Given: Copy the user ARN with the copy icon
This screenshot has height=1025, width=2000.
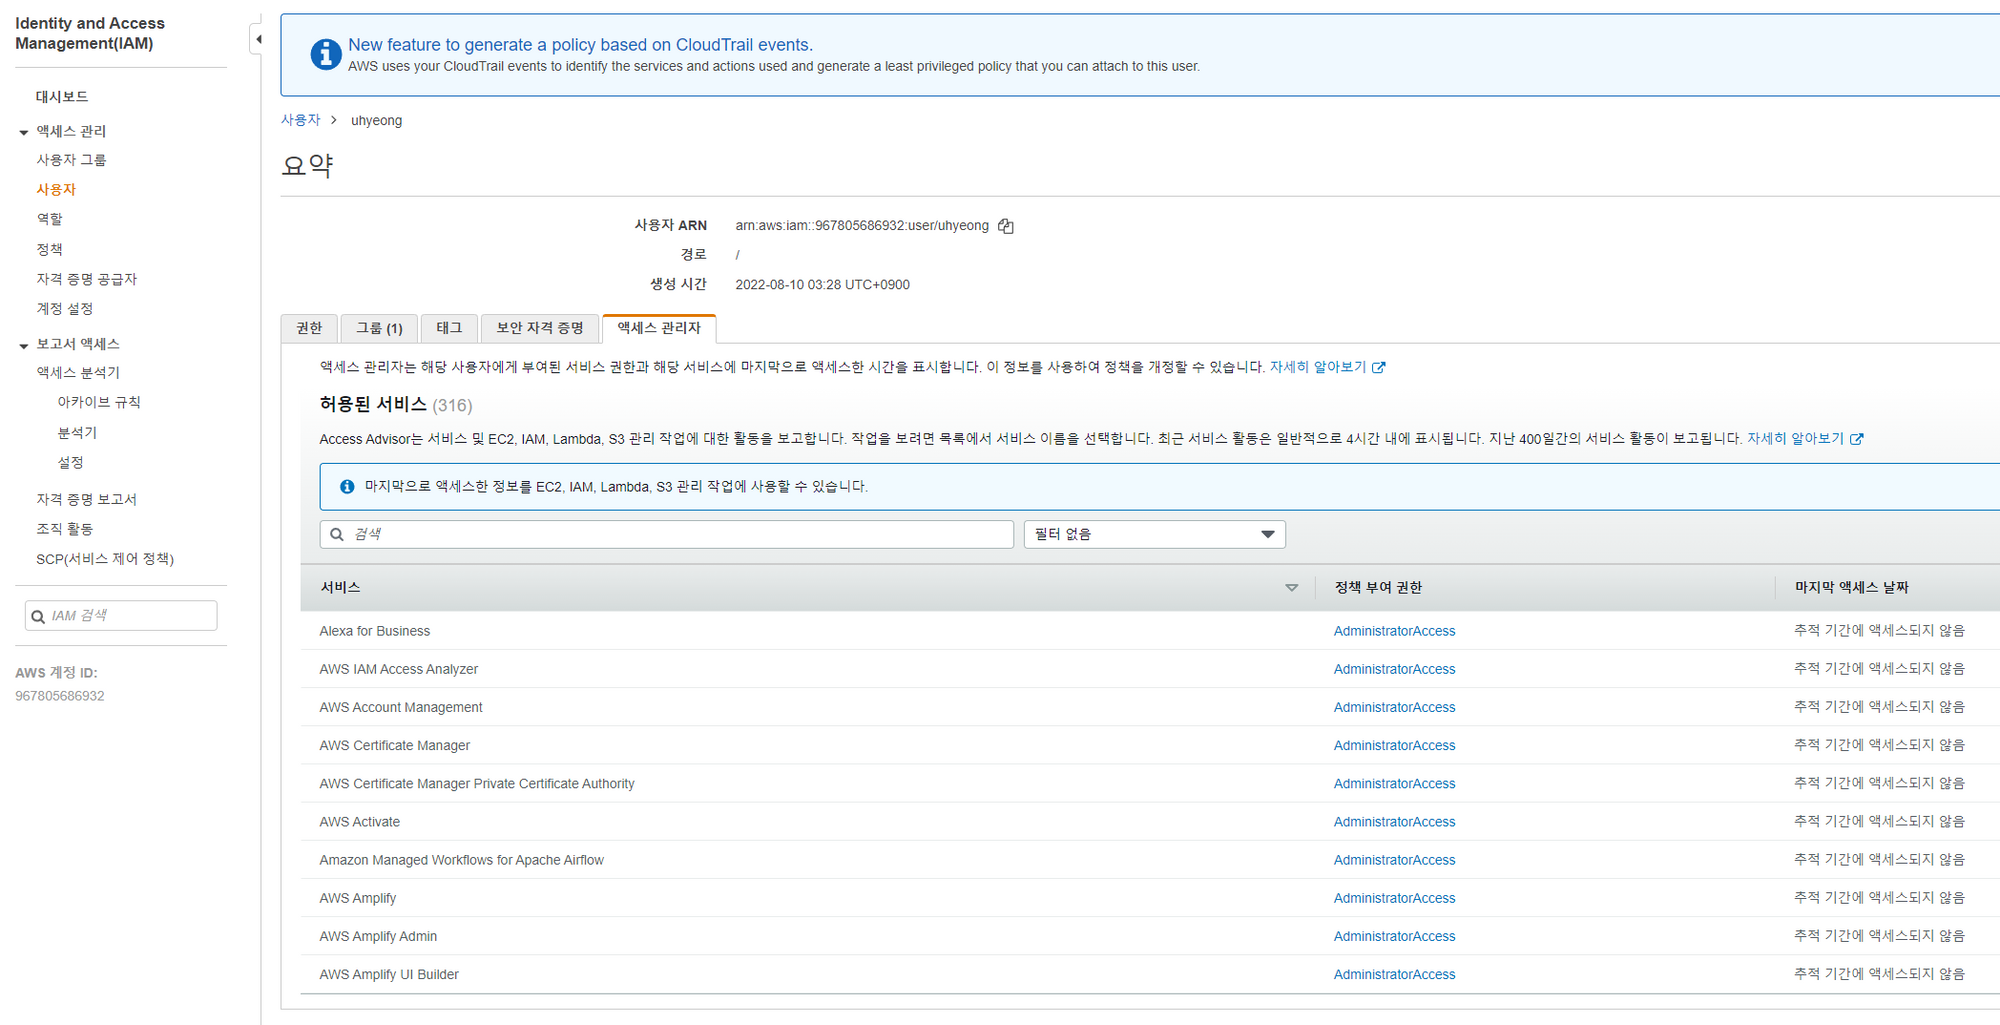Looking at the screenshot, I should (x=1006, y=226).
